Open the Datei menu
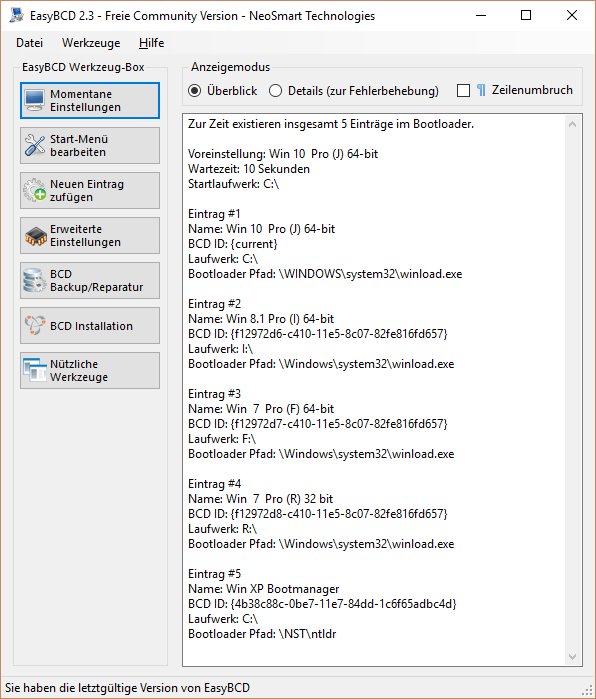 (29, 43)
